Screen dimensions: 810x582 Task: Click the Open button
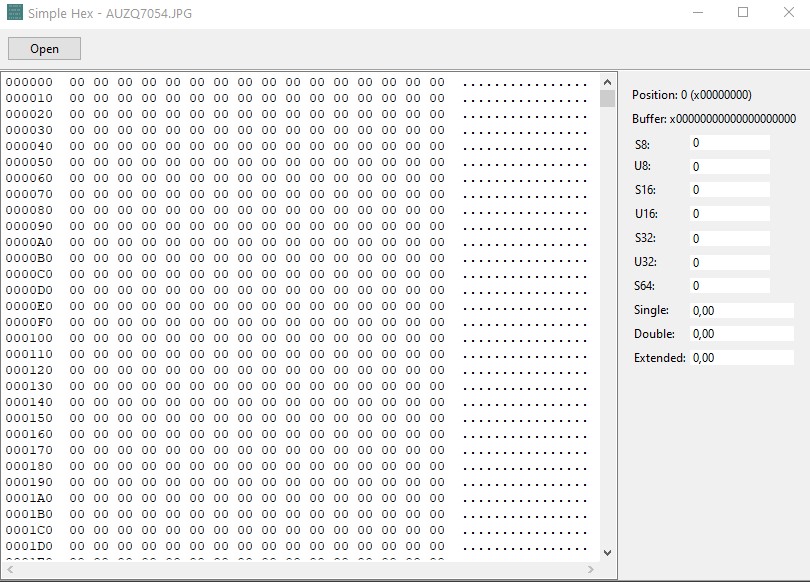coord(44,49)
